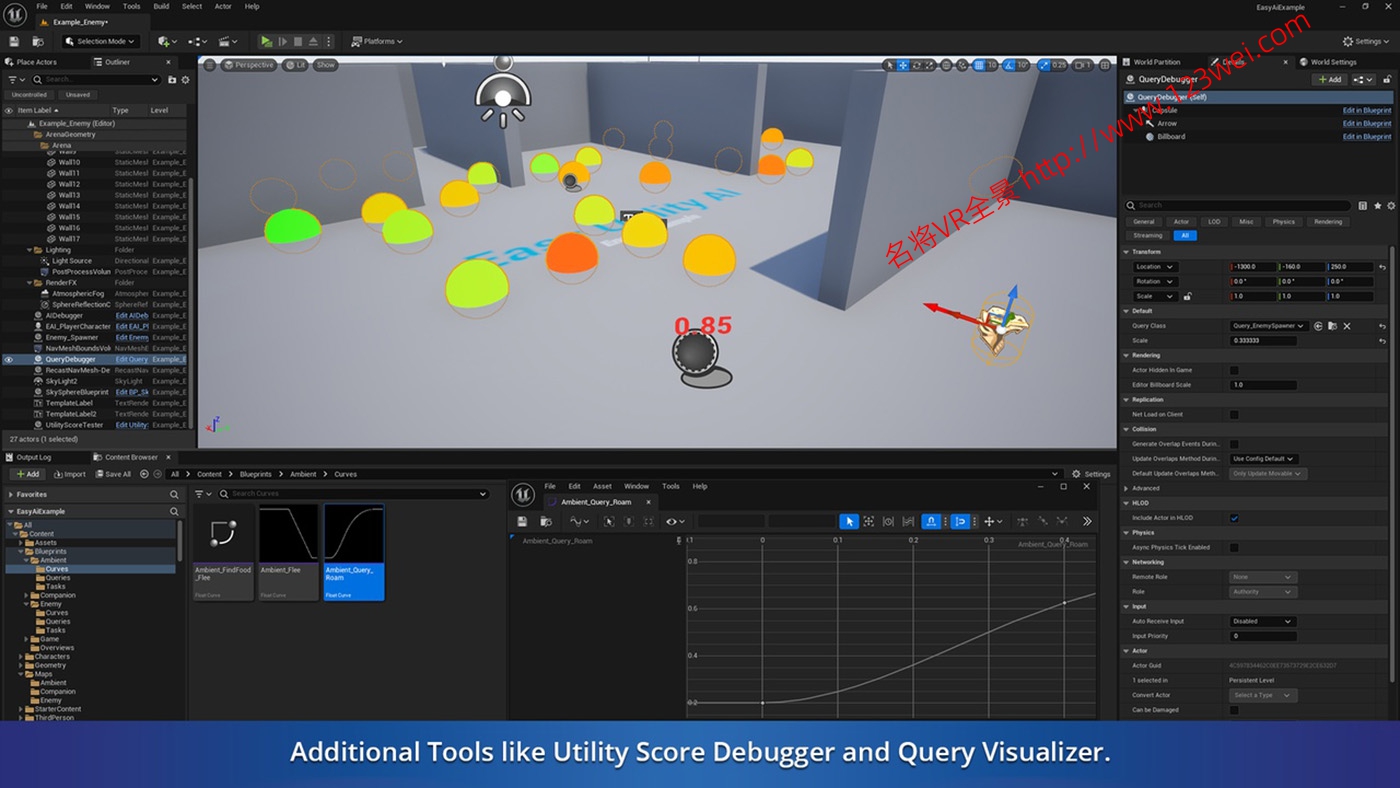Click the viewport hamburger options icon
1400x788 pixels.
point(210,65)
